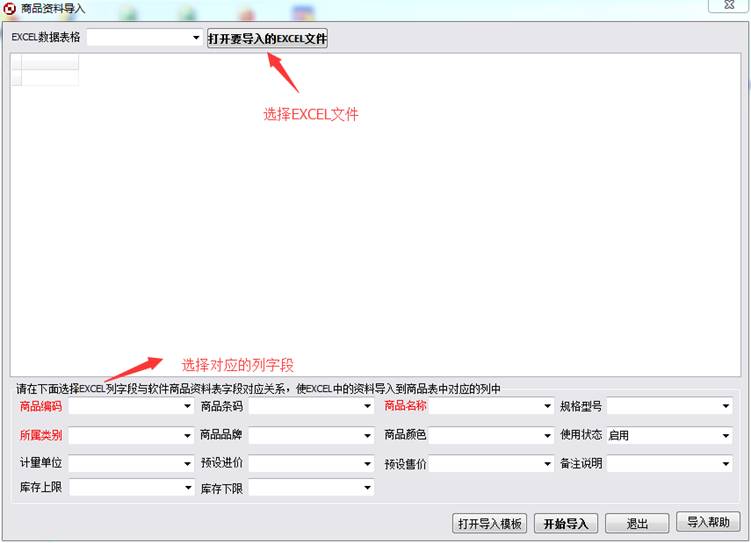Expand the 计量单位 column dropdown
Screen dimensions: 751x543
pyautogui.click(x=187, y=464)
